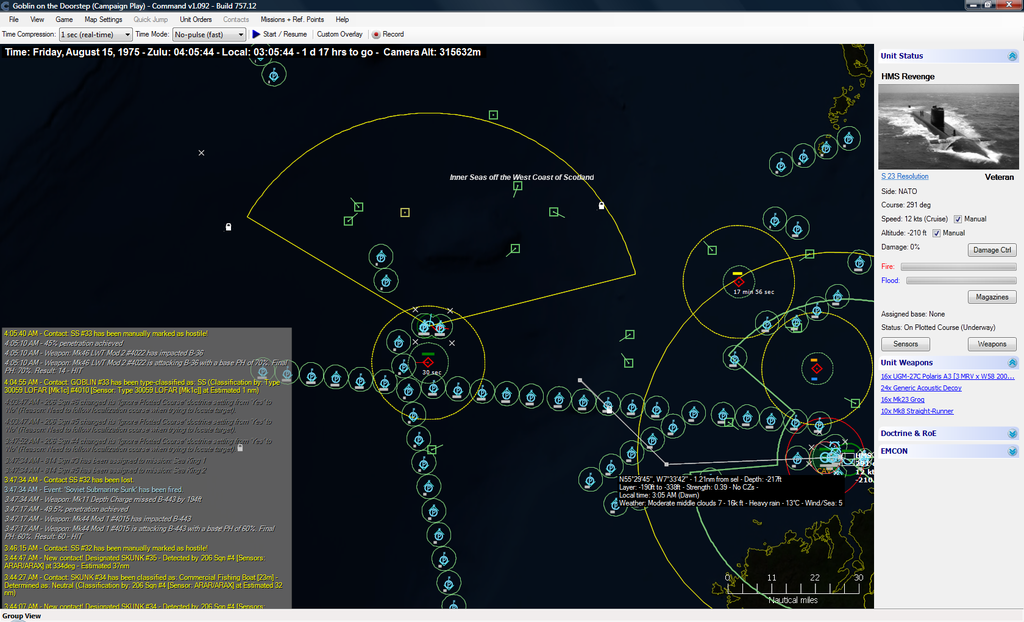Click the white lock marker at sector's left corner

[x=229, y=227]
